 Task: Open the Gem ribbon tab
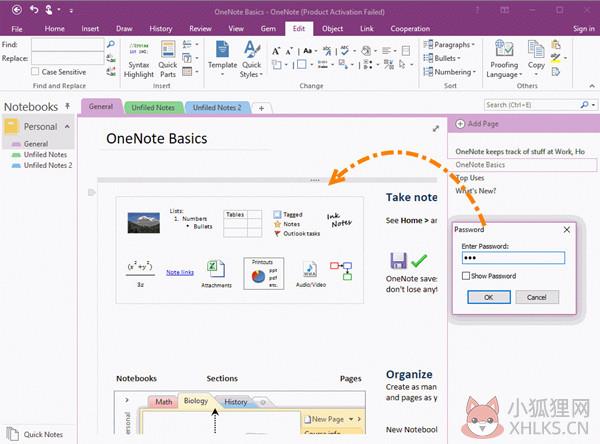268,29
